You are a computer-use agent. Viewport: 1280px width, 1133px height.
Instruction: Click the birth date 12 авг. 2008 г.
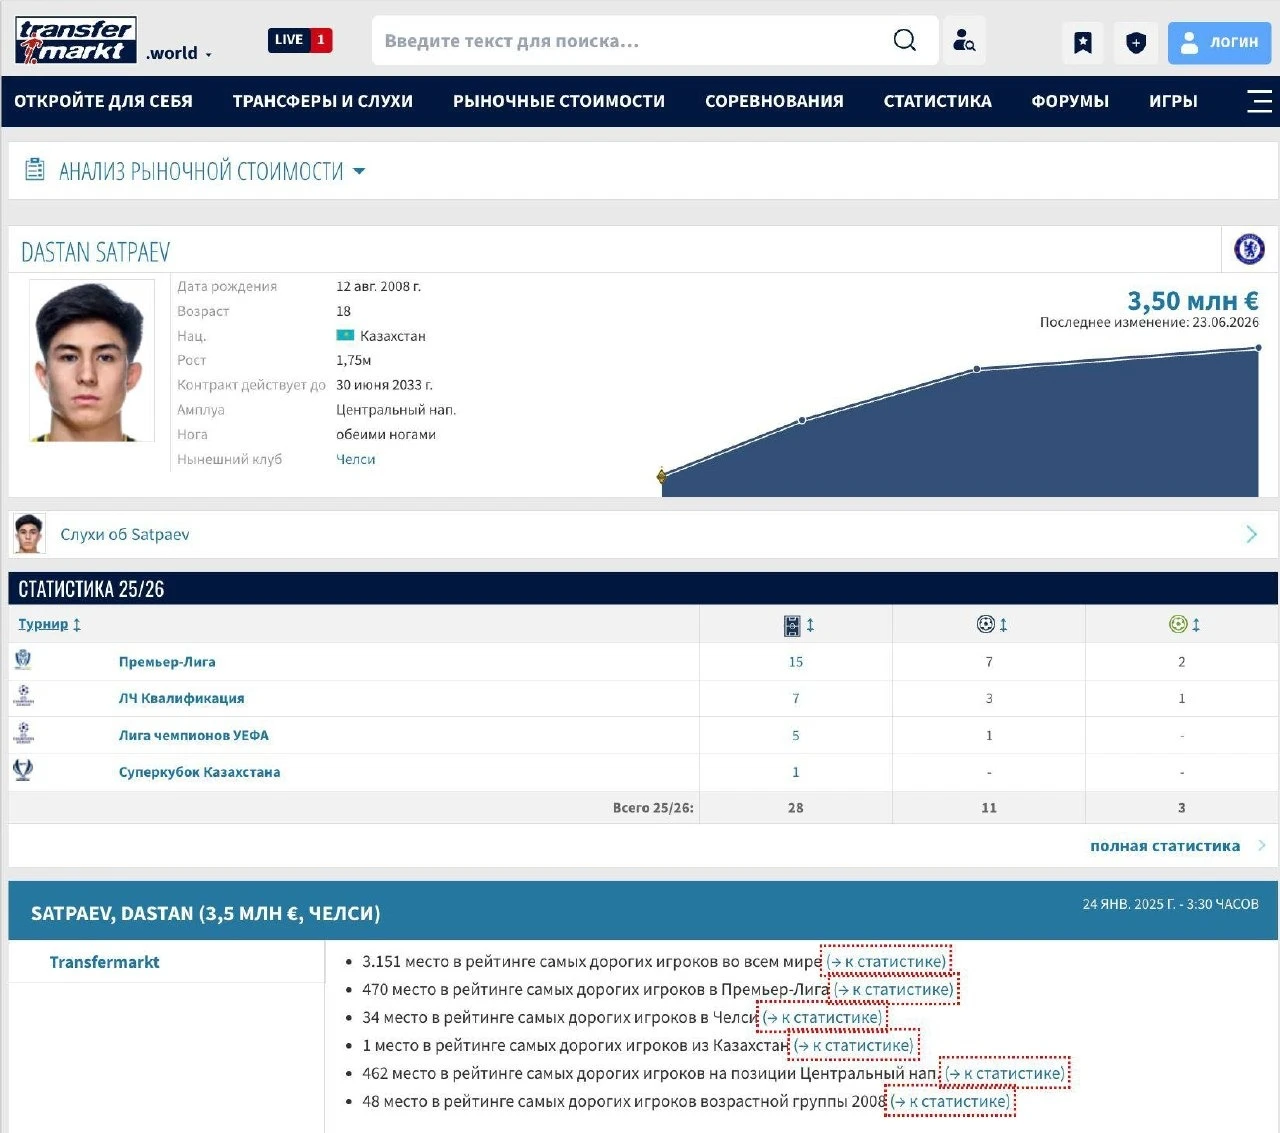point(378,286)
